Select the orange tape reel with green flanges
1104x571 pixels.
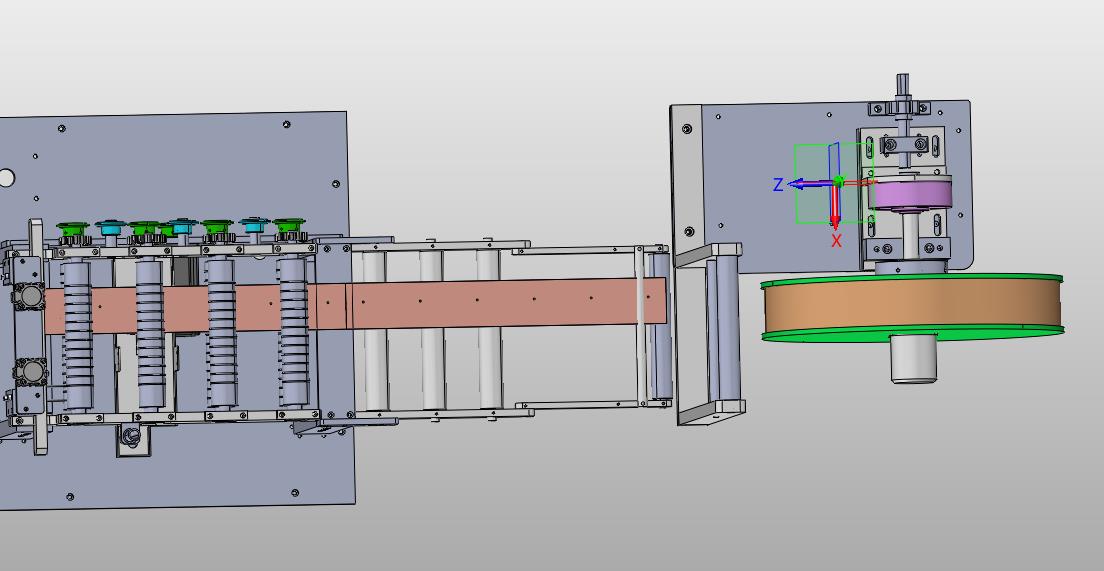click(x=912, y=308)
